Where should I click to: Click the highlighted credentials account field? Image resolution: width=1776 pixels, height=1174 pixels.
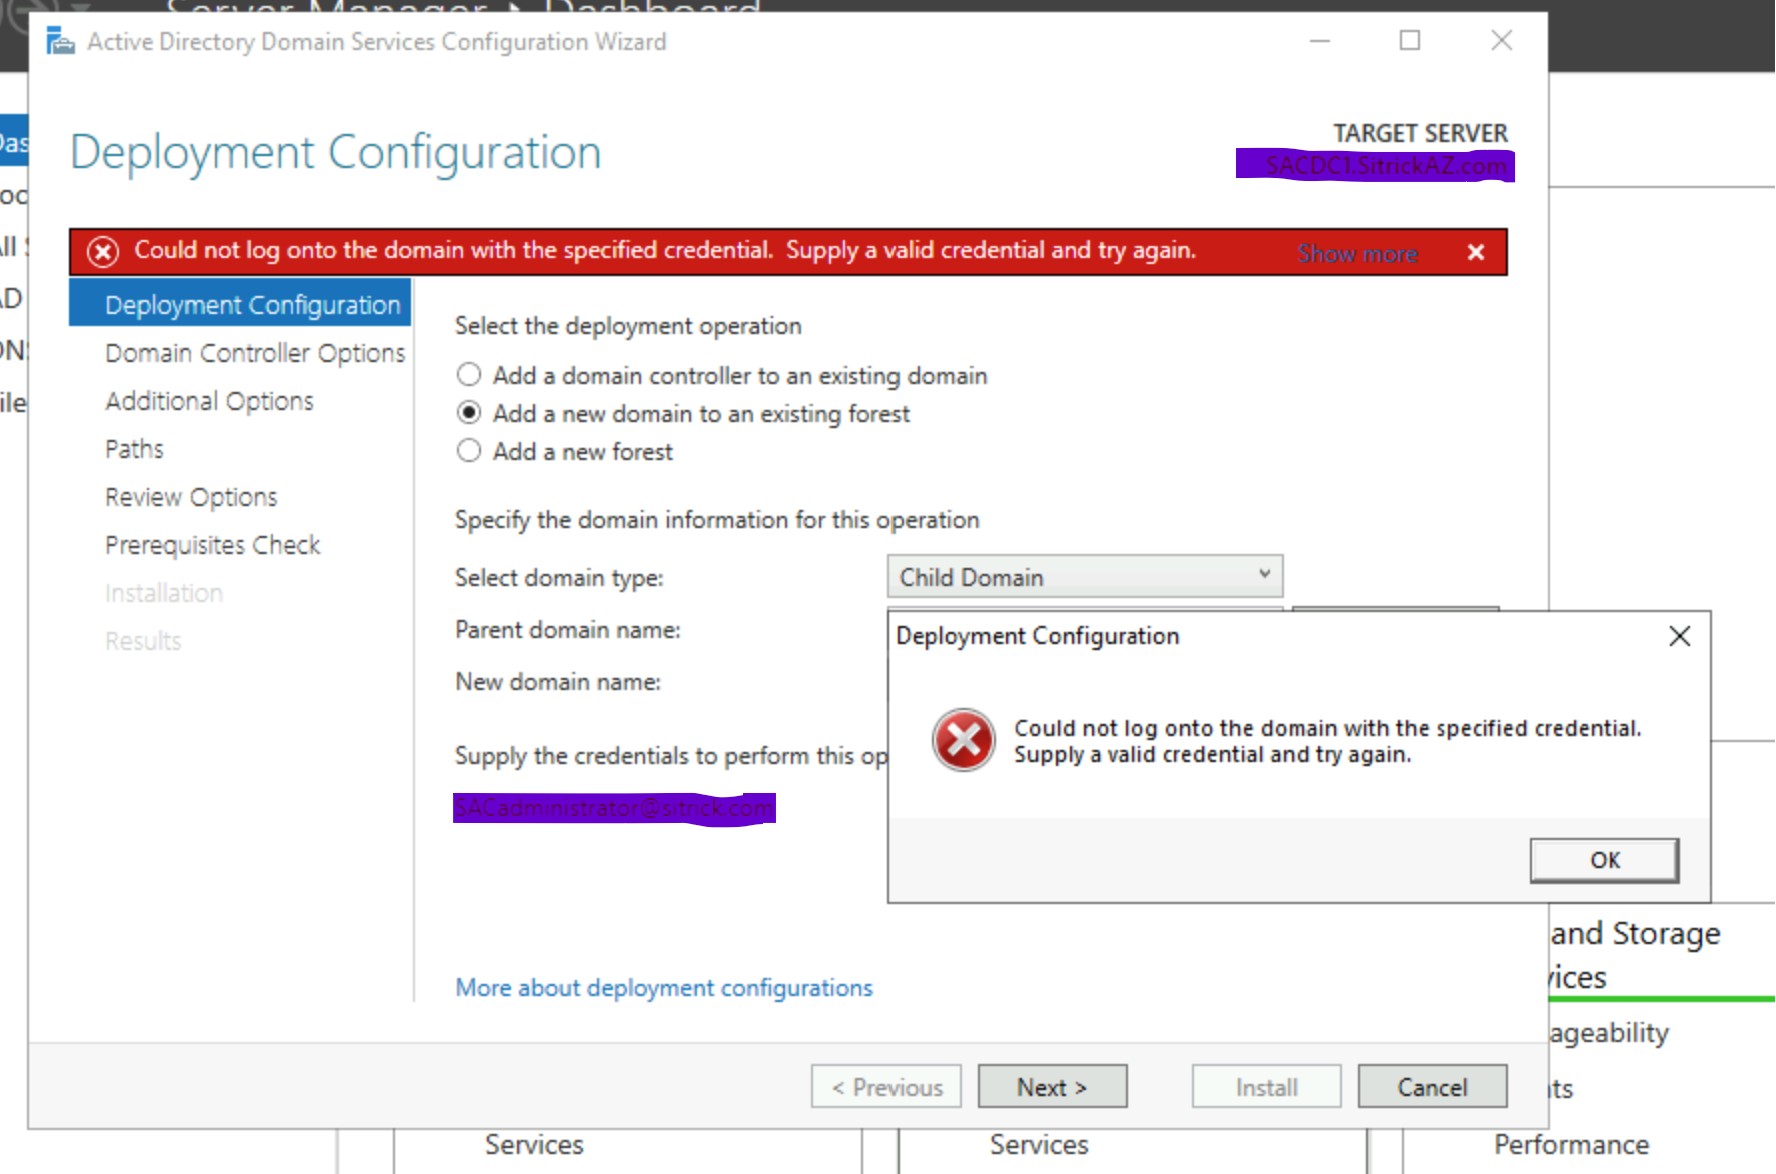(x=613, y=806)
